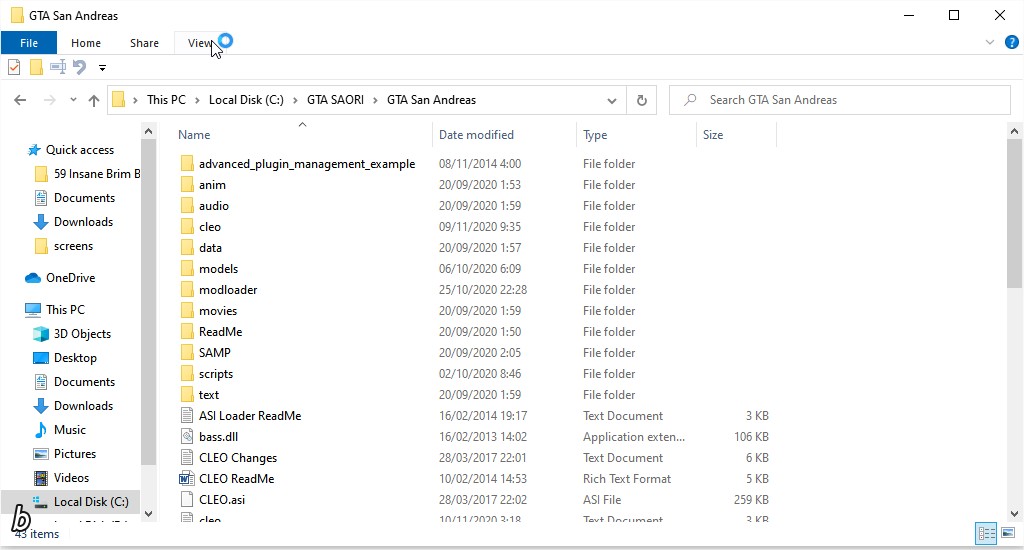Open Videos in the navigation pane
The height and width of the screenshot is (550, 1024).
coord(71,478)
